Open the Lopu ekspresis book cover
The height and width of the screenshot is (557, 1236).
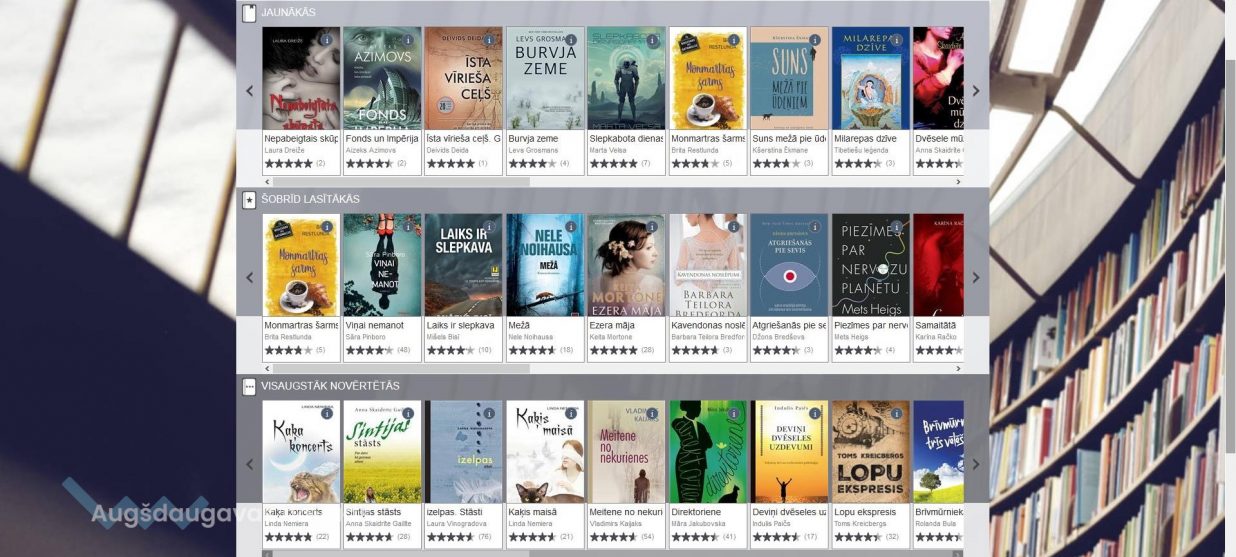click(871, 452)
